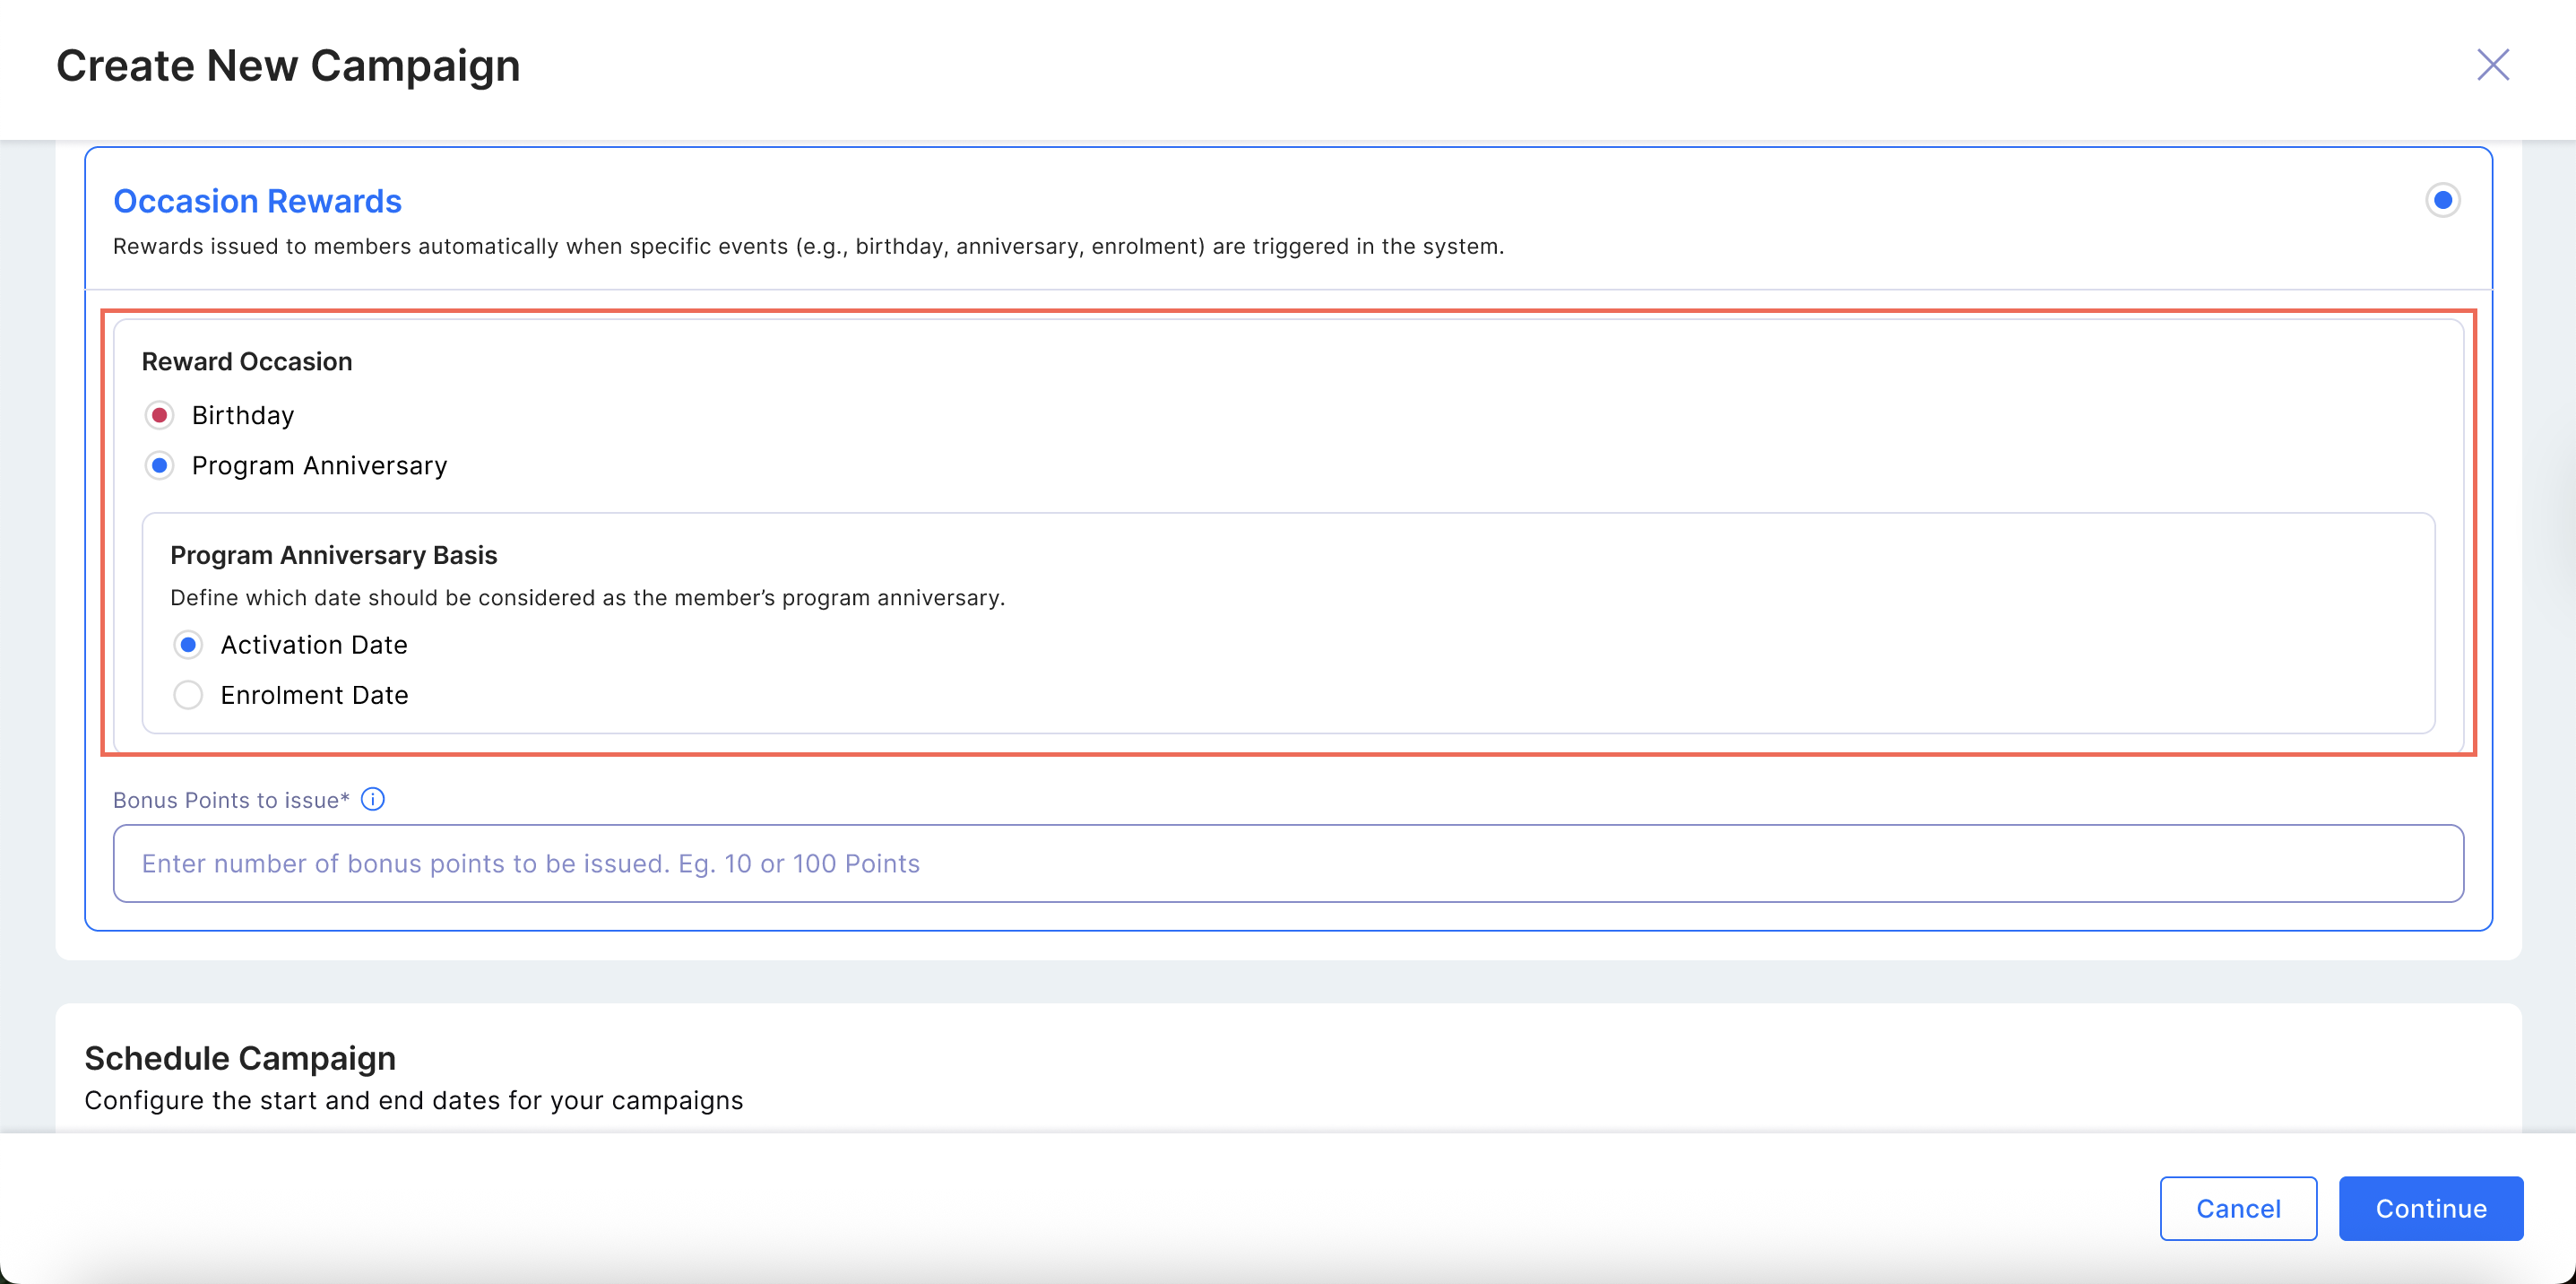Click the Reward Occasion heading

pos(246,362)
